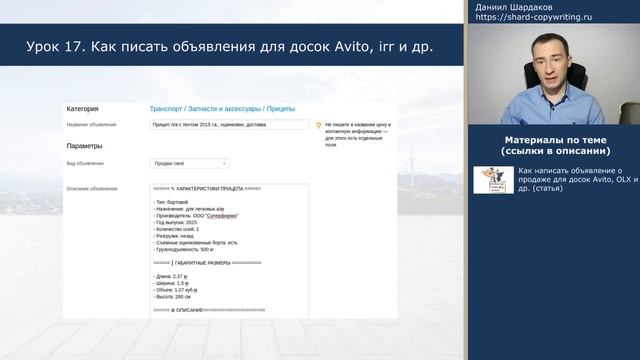Click the 'Высота: 260 см' line

[x=172, y=297]
